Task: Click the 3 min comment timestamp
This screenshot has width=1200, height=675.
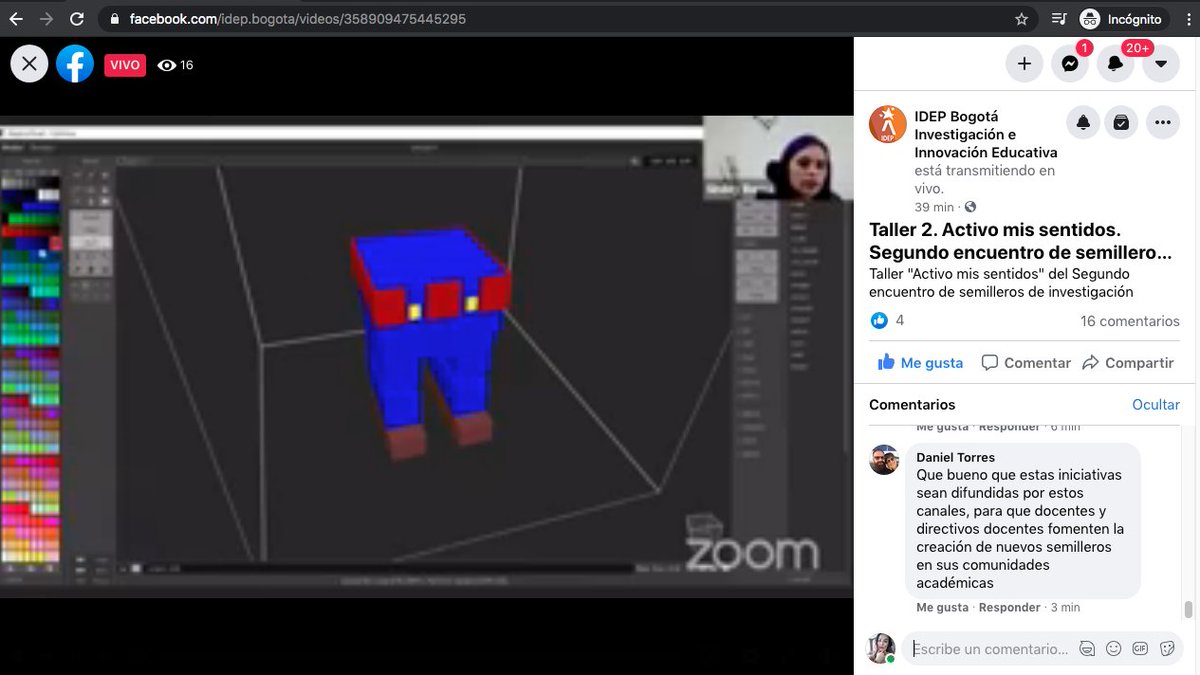Action: [x=1065, y=607]
